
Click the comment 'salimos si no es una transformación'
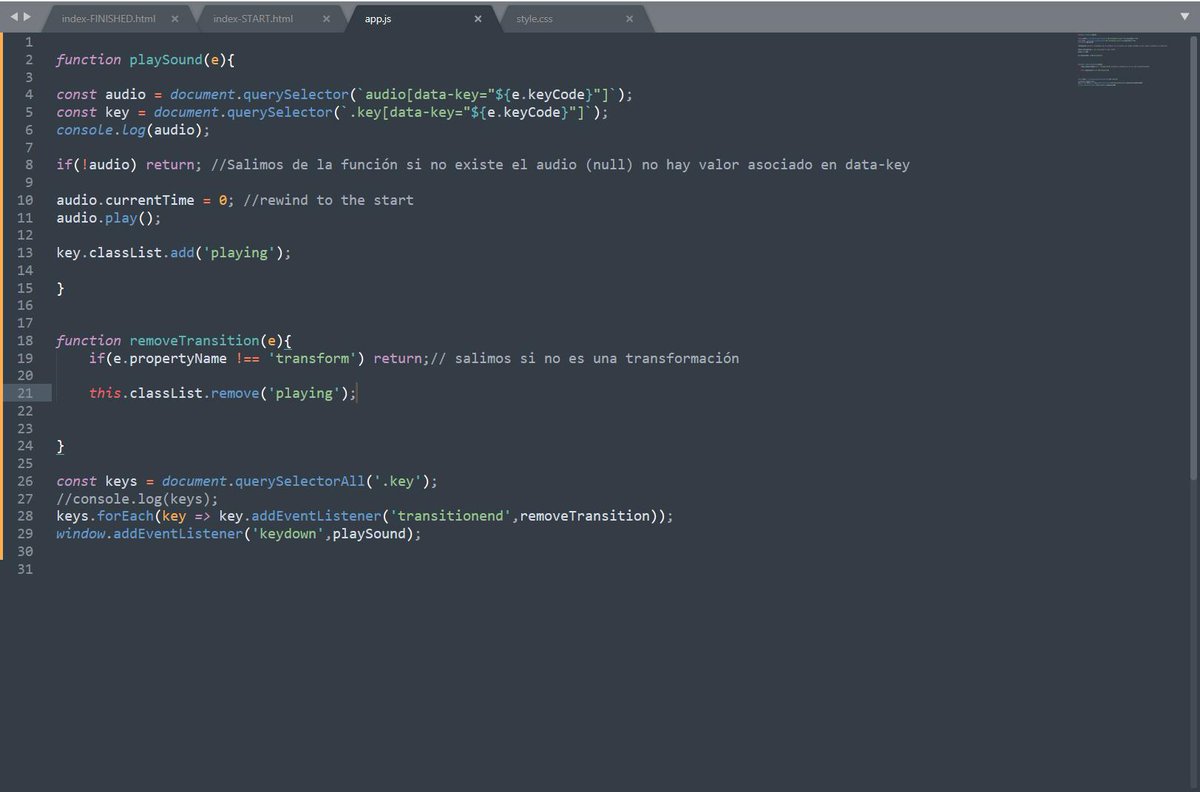click(x=585, y=358)
